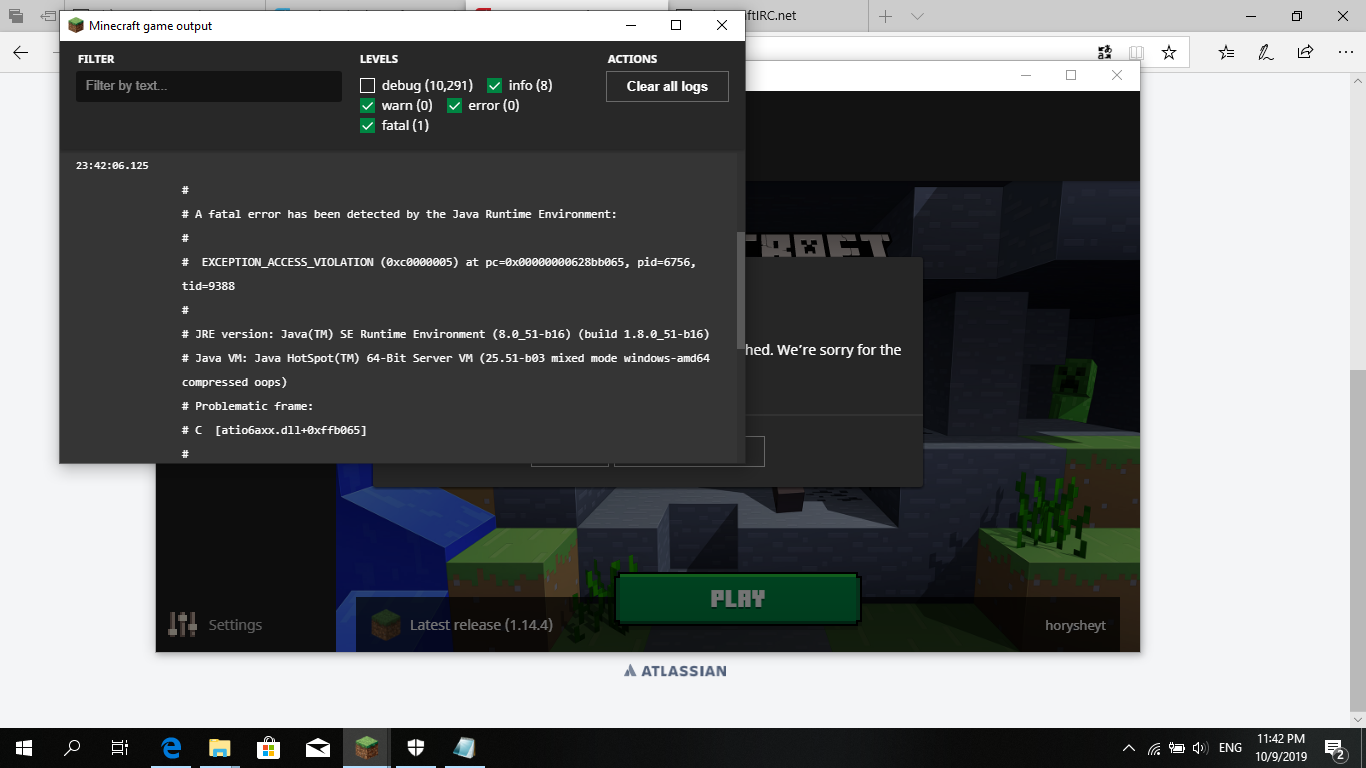The width and height of the screenshot is (1366, 768).
Task: Open Minecraft Launcher Settings
Action: click(x=215, y=625)
